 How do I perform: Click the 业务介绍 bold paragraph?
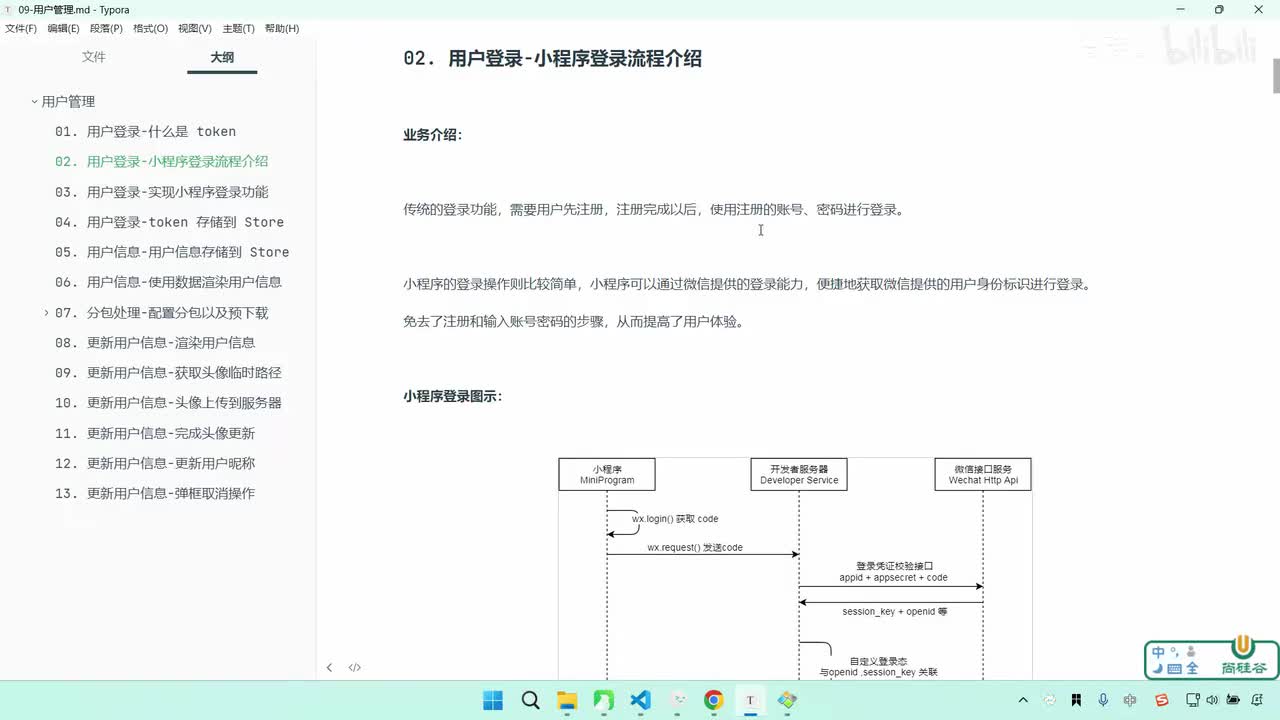[x=433, y=135]
